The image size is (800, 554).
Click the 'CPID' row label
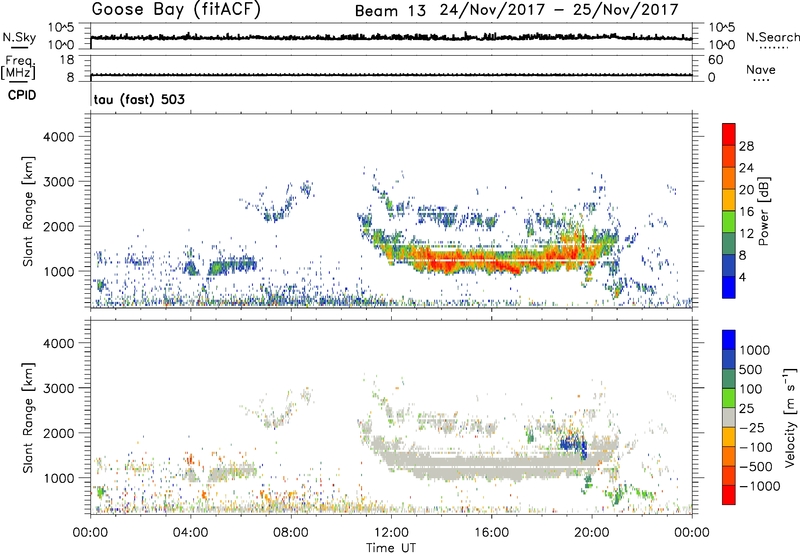(x=22, y=95)
